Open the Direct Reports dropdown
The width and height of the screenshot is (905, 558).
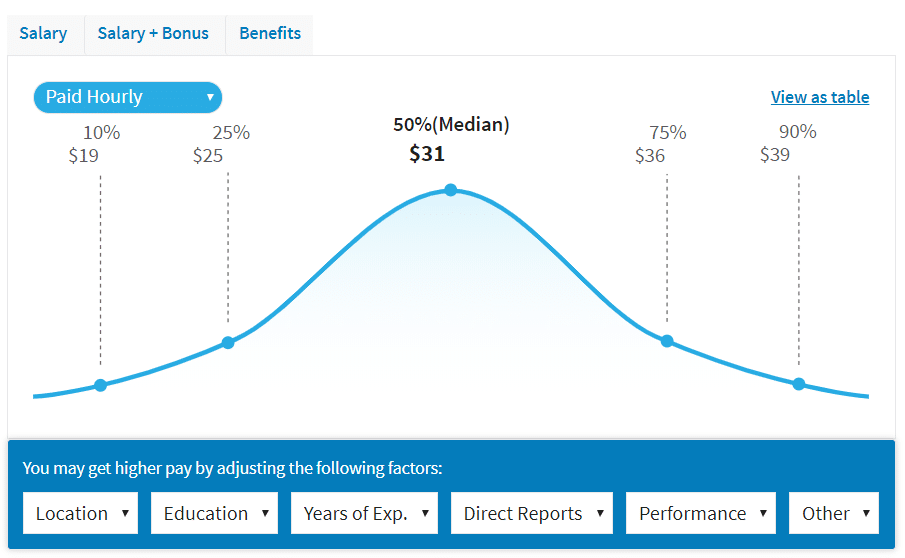click(x=532, y=513)
